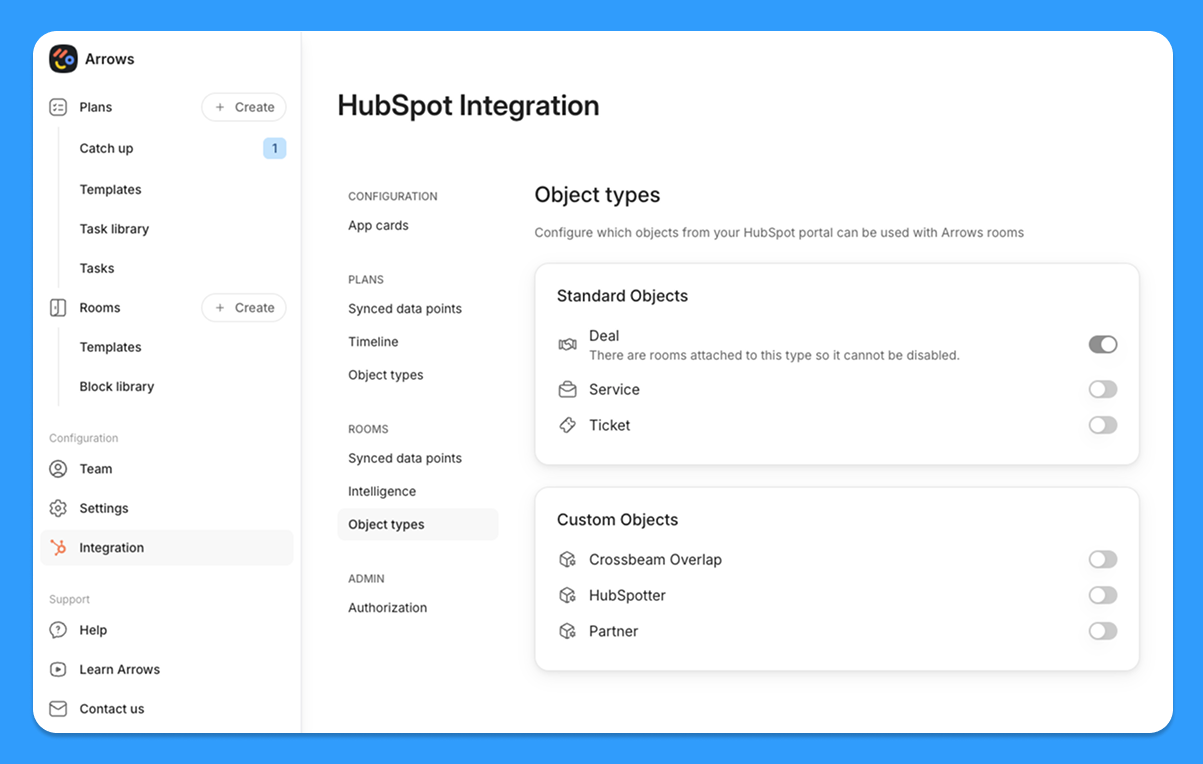Screen dimensions: 1203x764
Task: Open Settings in the sidebar
Action: coord(104,508)
